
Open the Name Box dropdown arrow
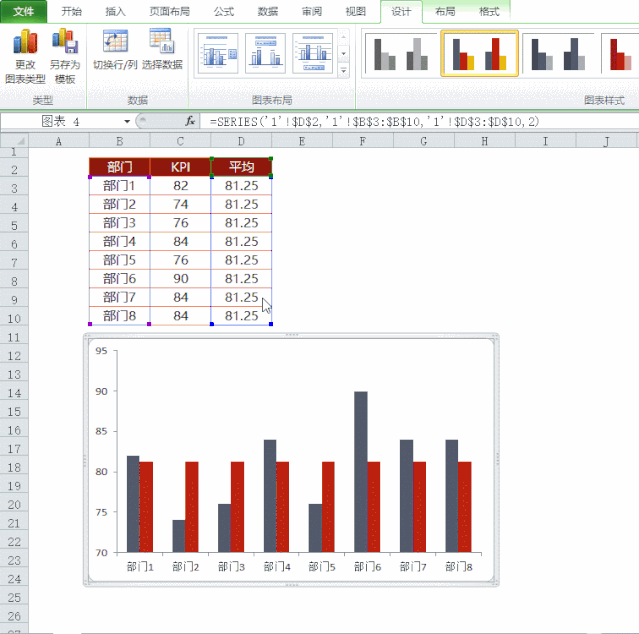pos(127,121)
